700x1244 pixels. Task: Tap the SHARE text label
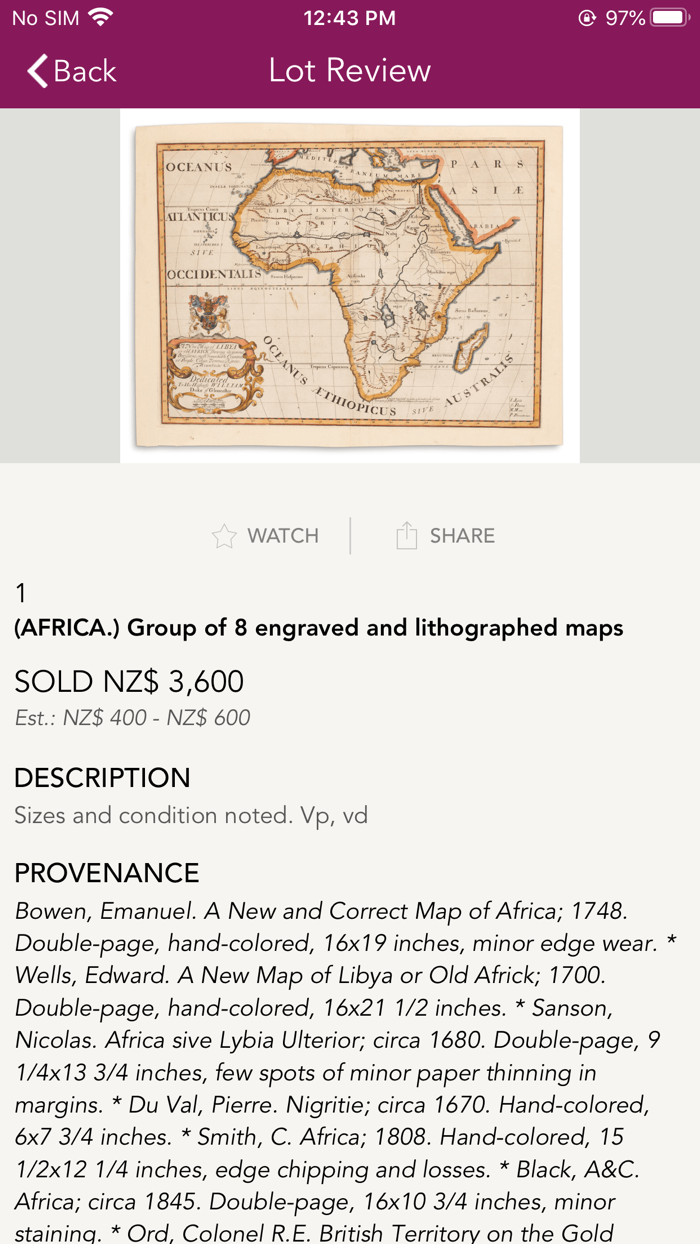462,536
